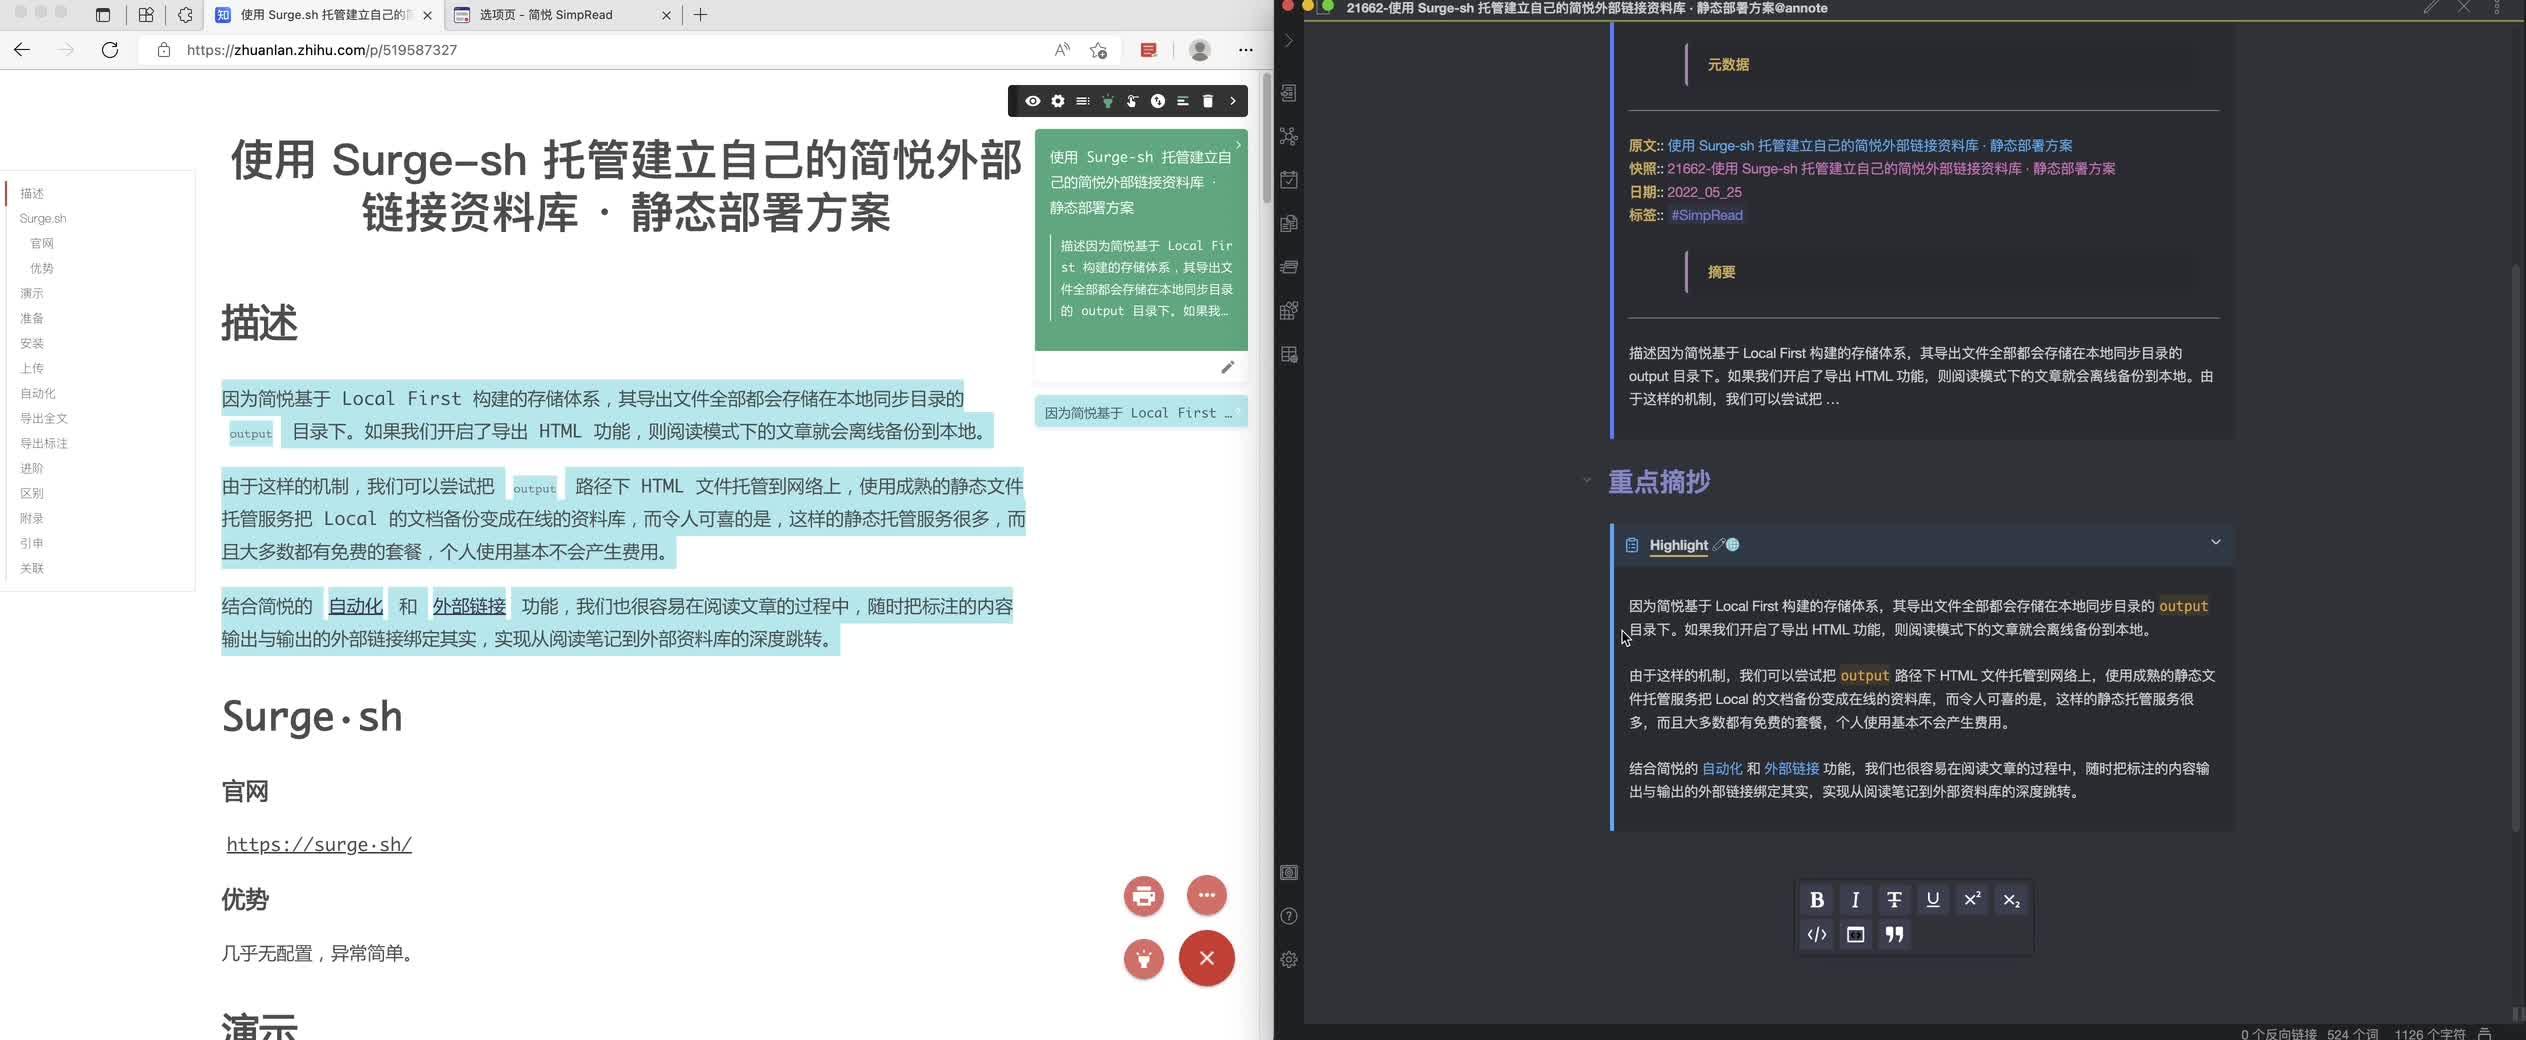Click the table-with-gear icon in Obsidian ribbon

click(x=1289, y=355)
